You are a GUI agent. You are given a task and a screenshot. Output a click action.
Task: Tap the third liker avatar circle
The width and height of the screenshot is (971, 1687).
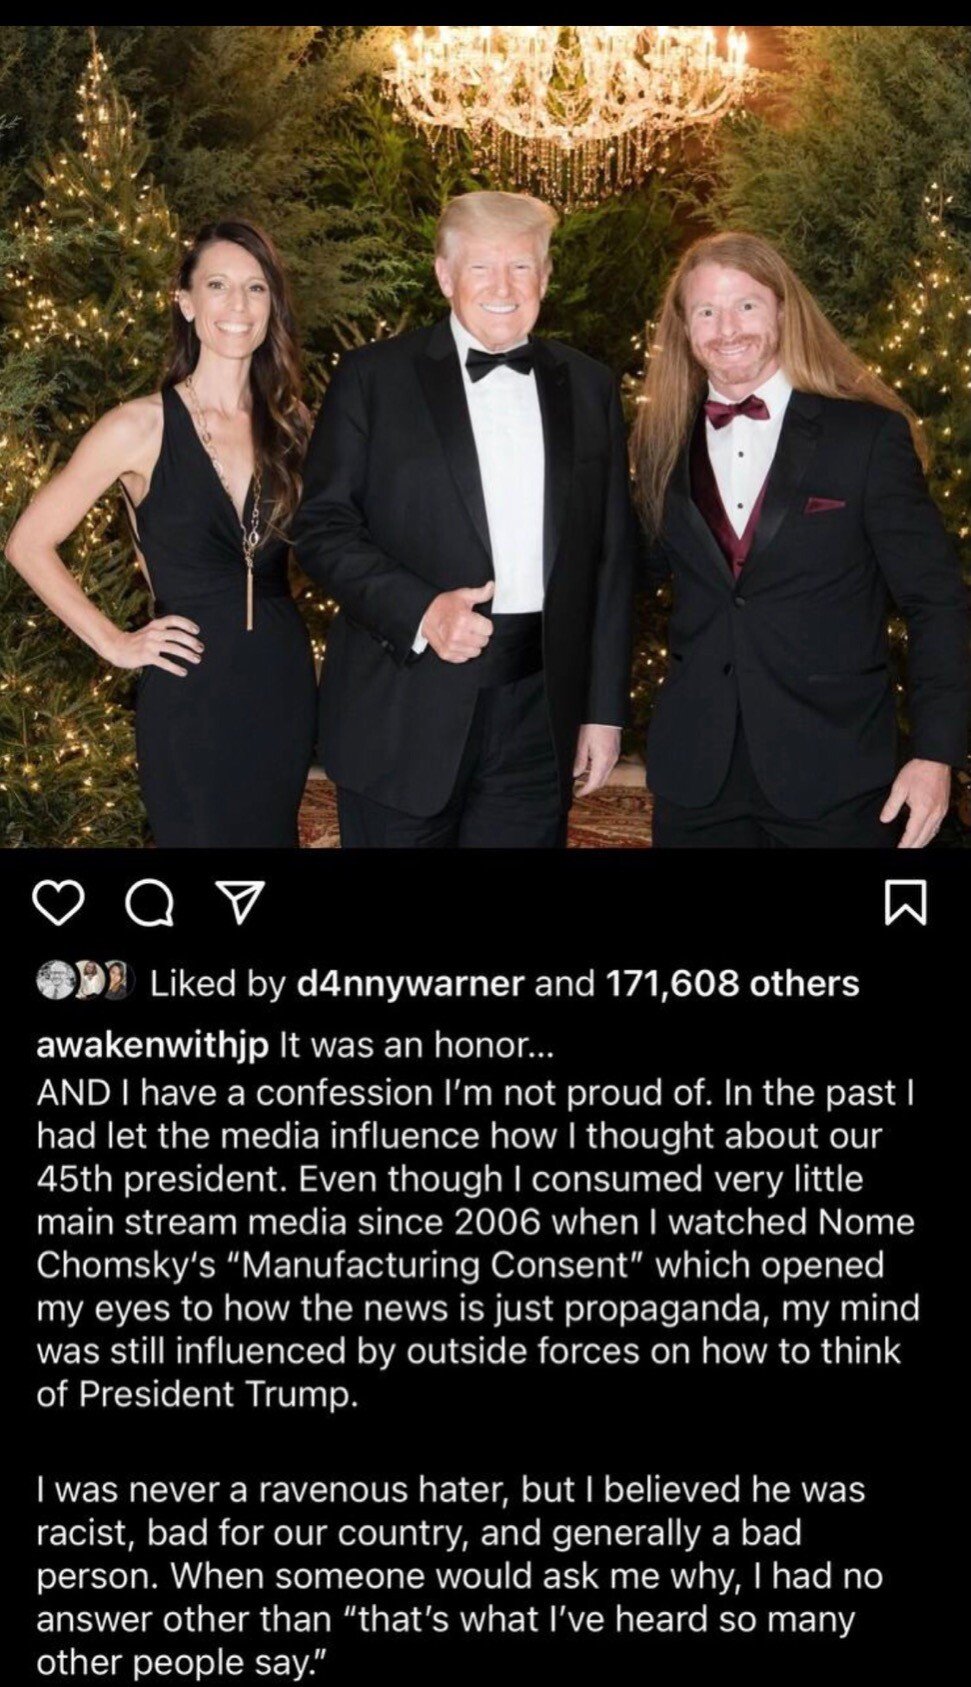click(x=118, y=981)
